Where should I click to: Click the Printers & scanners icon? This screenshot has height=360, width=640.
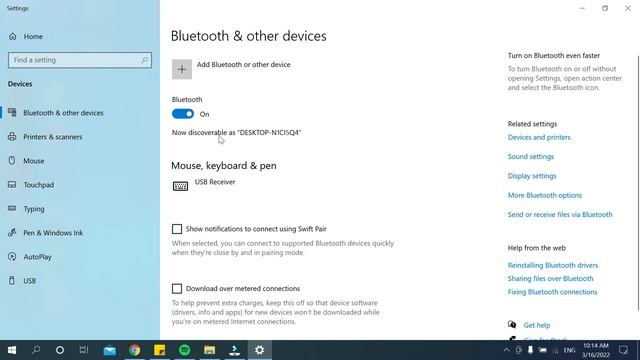tap(12, 137)
